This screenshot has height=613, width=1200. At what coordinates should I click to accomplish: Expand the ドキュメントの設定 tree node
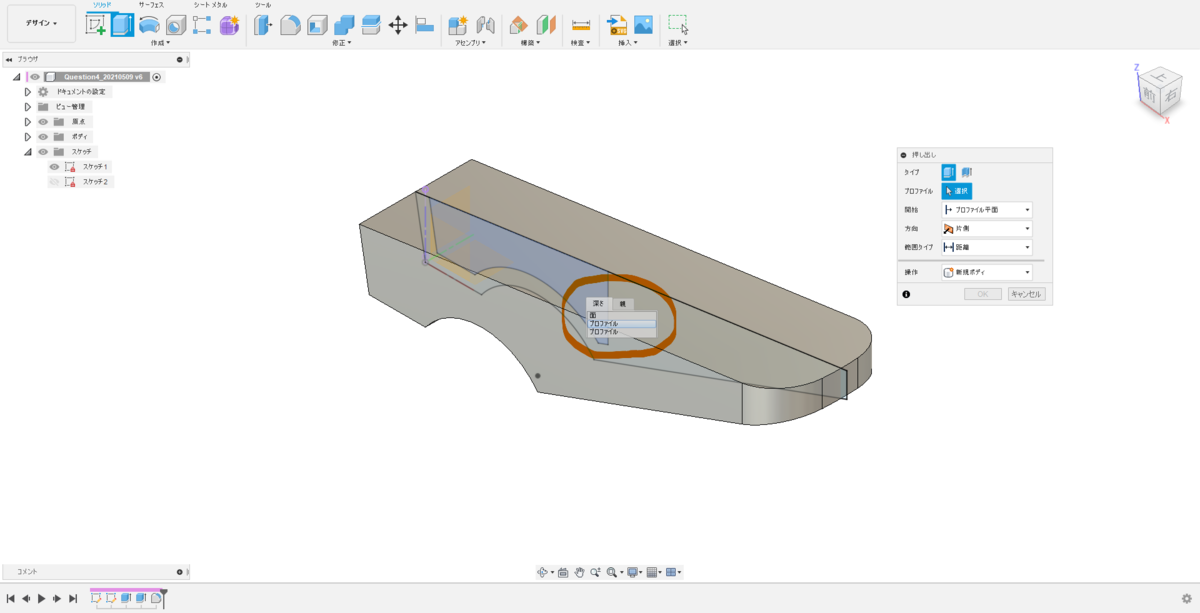point(27,92)
